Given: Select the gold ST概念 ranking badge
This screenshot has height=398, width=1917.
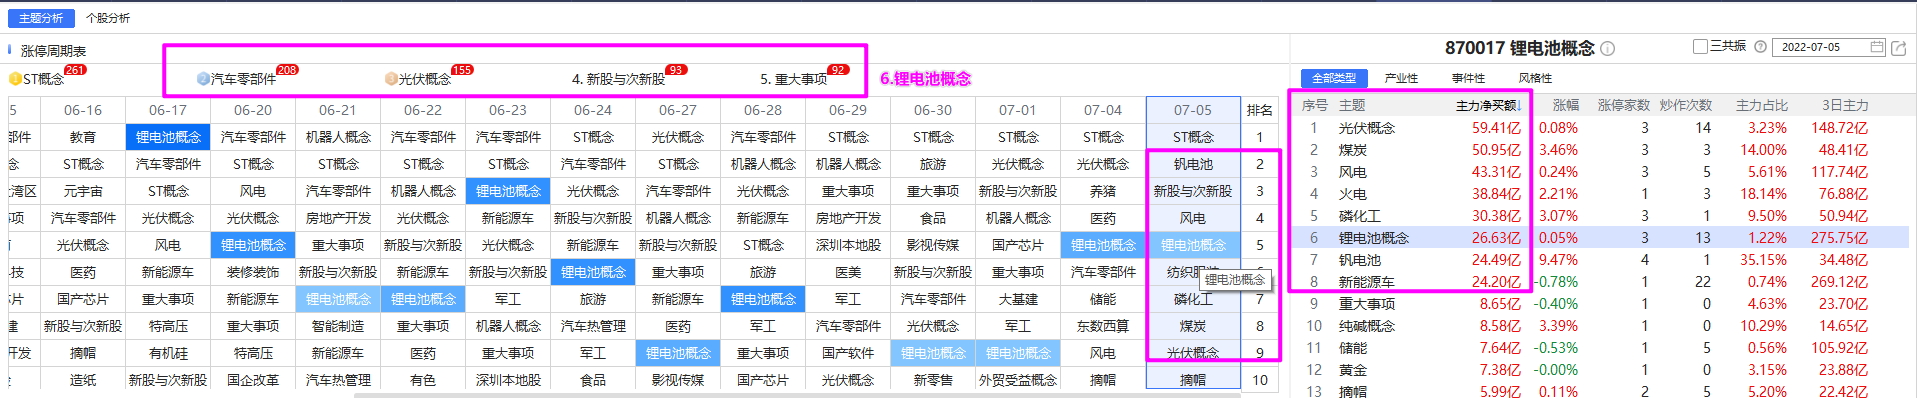Looking at the screenshot, I should tap(15, 79).
